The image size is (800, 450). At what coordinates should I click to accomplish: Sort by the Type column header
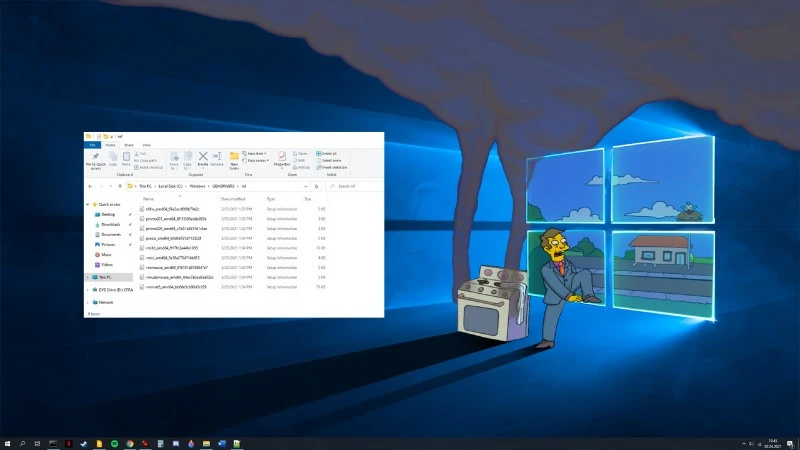pos(271,199)
